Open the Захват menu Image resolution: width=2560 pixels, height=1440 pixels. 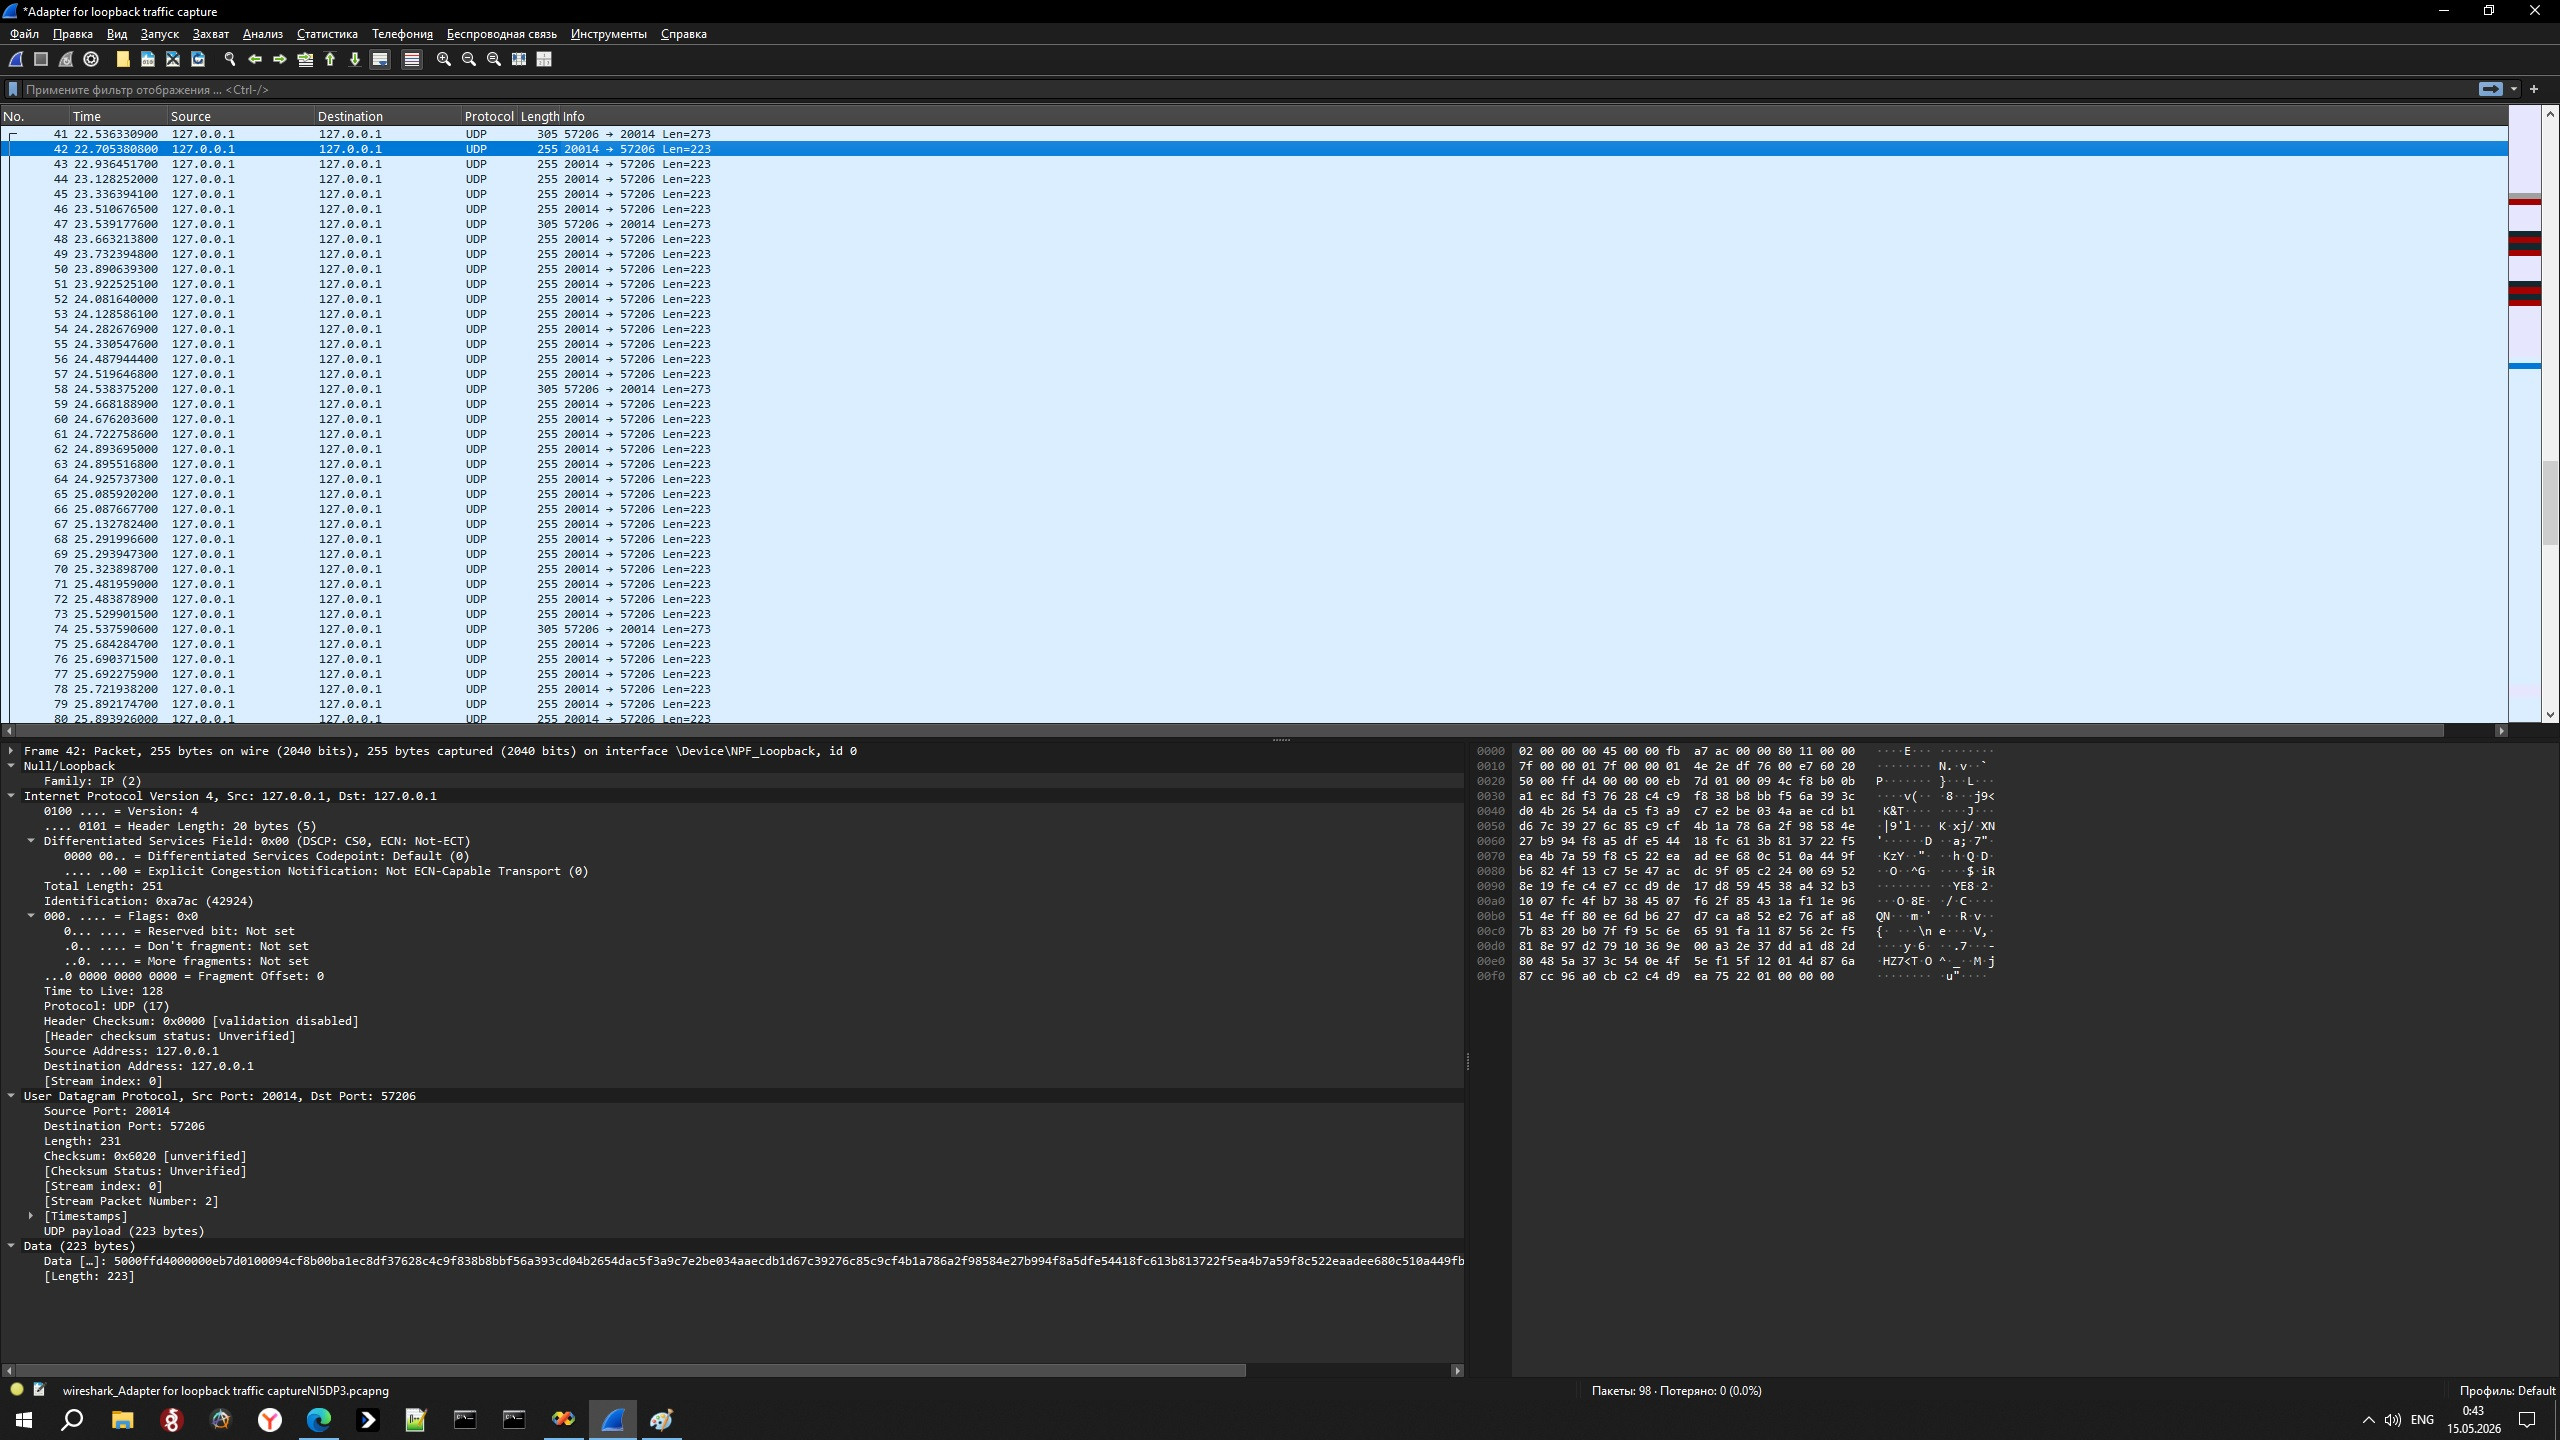(x=211, y=34)
